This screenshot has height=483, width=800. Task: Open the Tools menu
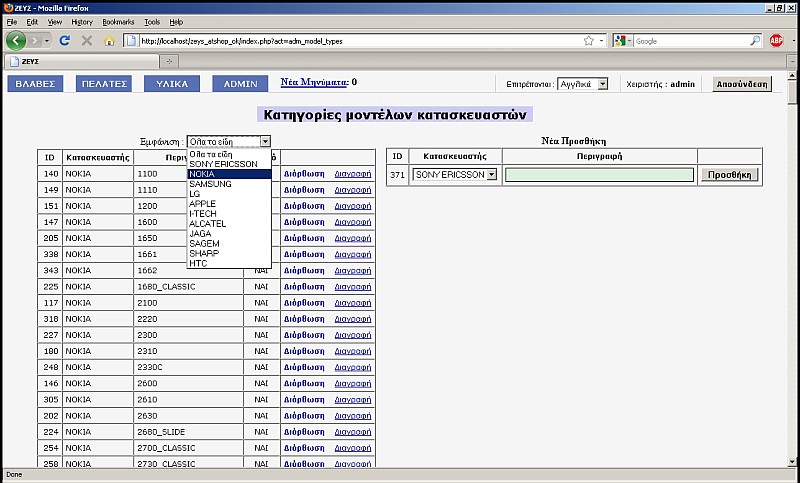pos(152,22)
